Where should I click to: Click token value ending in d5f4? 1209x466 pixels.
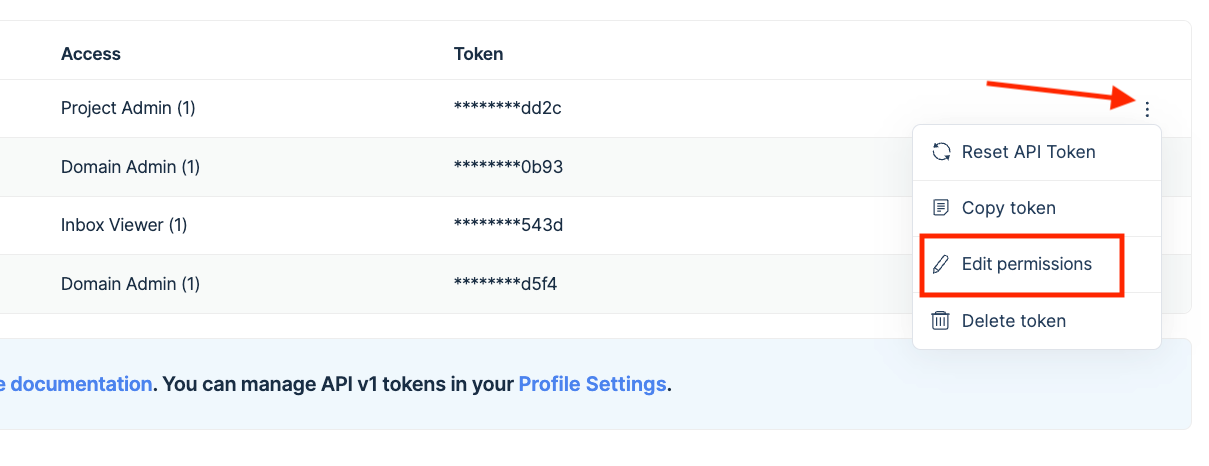pyautogui.click(x=506, y=284)
